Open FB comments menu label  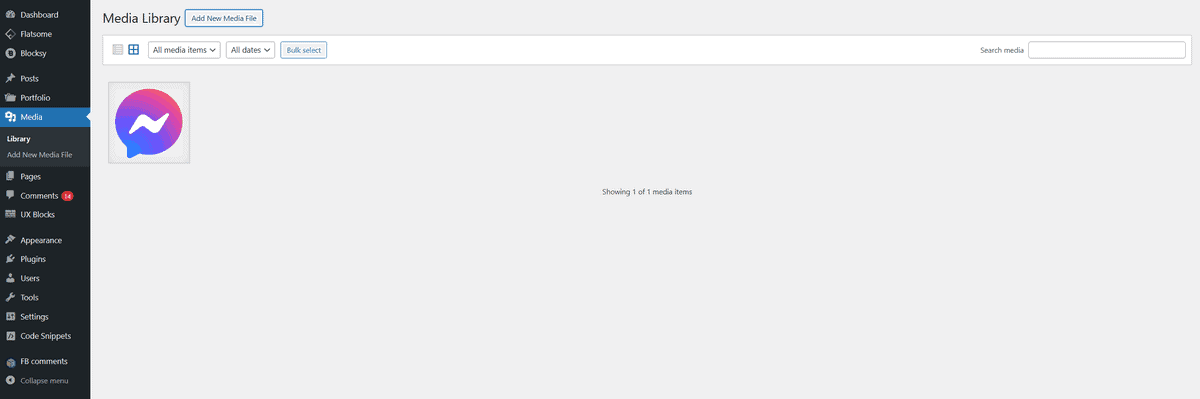coord(43,361)
